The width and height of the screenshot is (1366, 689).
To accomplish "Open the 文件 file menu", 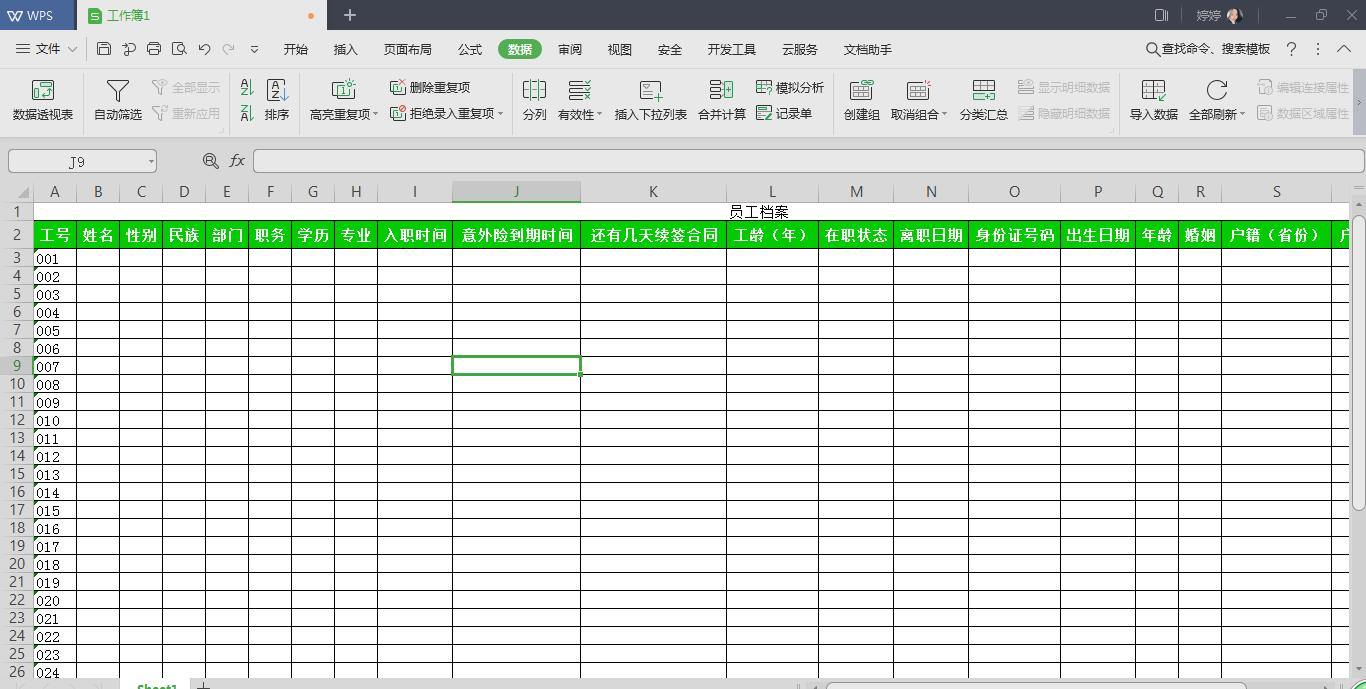I will click(48, 48).
